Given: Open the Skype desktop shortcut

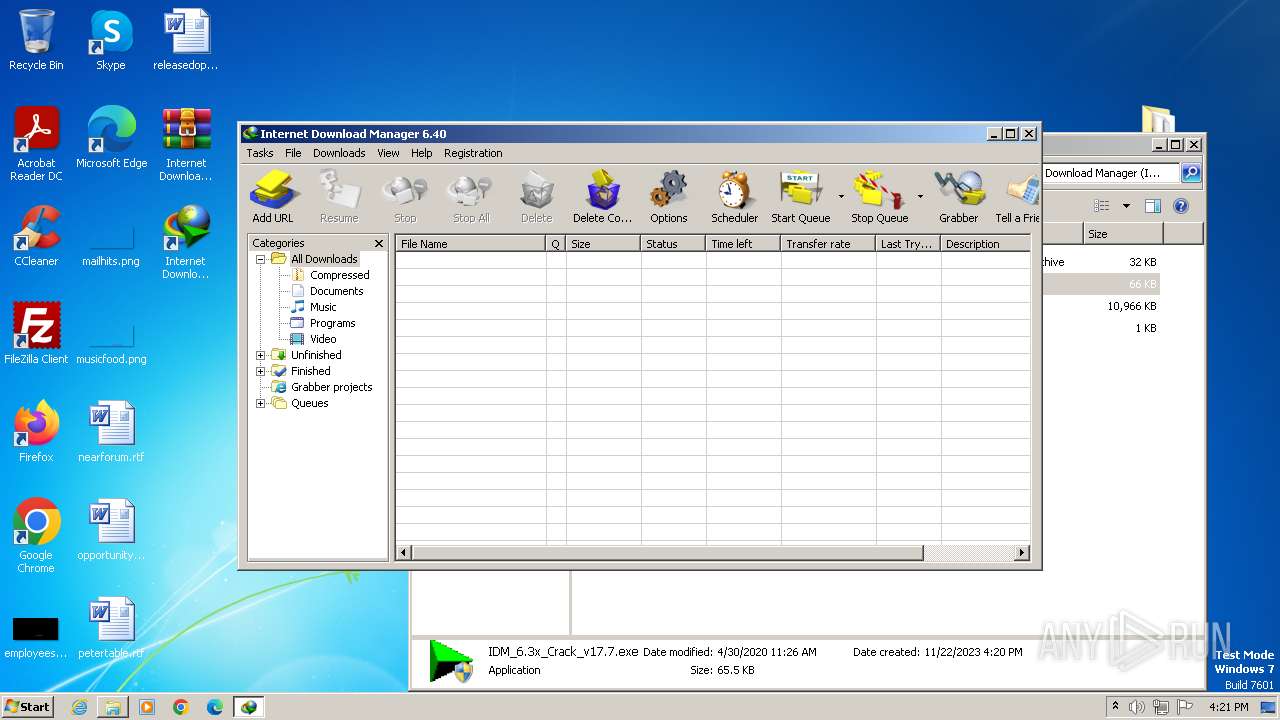Looking at the screenshot, I should (110, 40).
